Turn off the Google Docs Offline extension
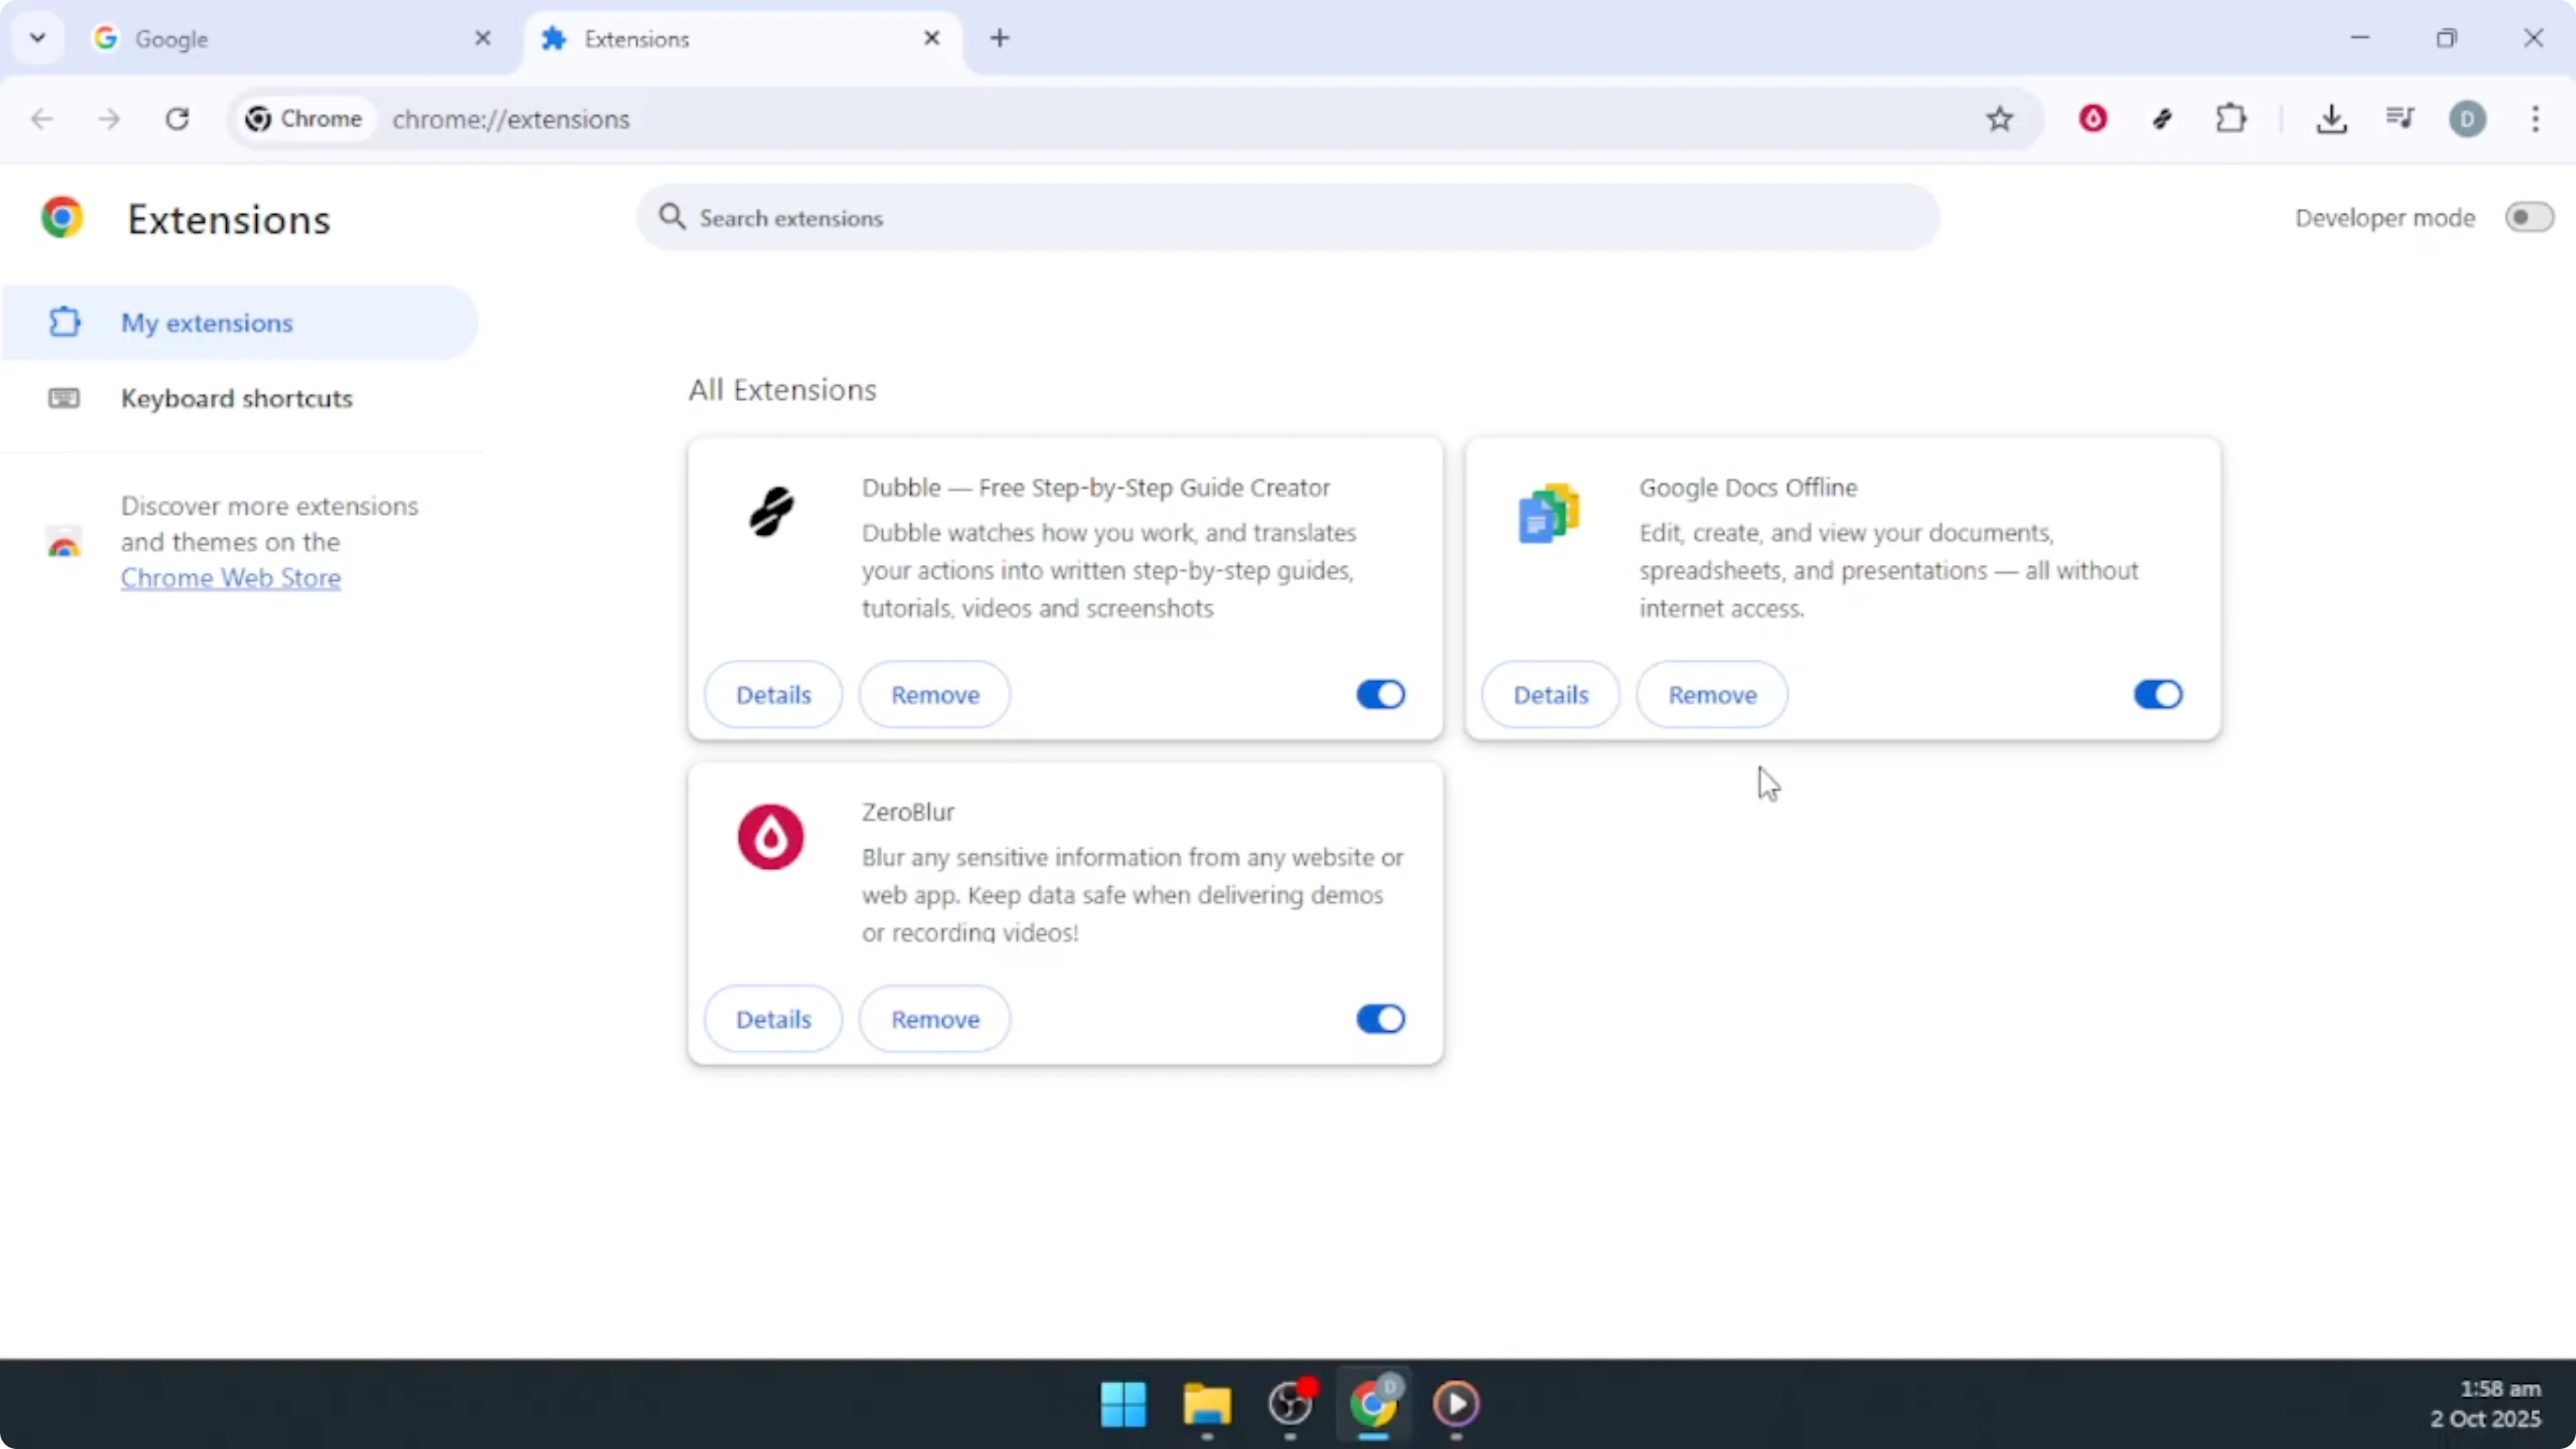This screenshot has height=1449, width=2576. click(x=2157, y=694)
